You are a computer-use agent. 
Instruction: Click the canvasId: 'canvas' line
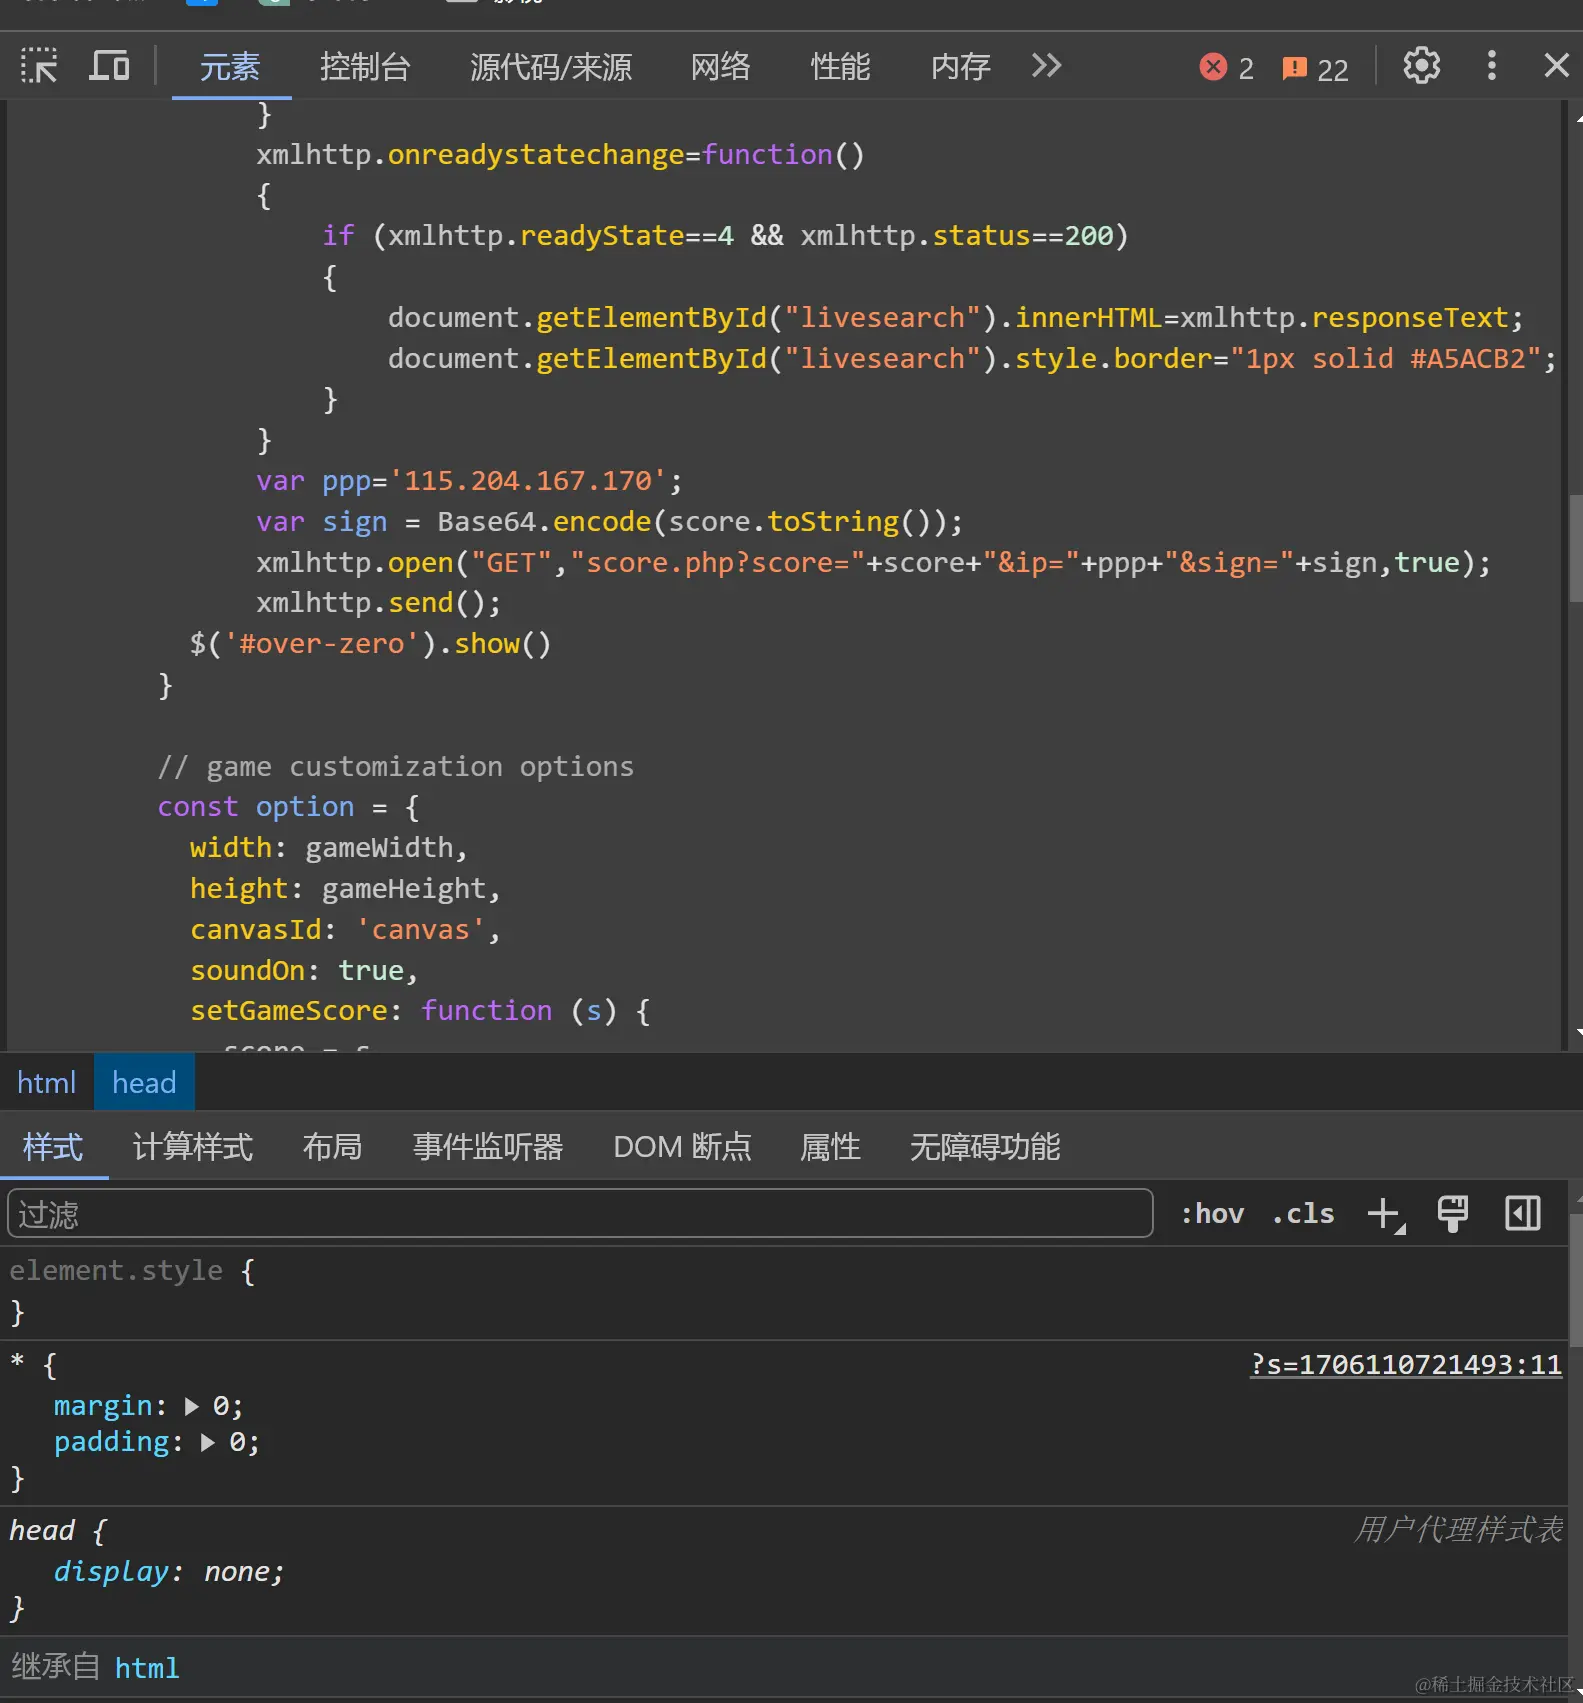click(345, 930)
